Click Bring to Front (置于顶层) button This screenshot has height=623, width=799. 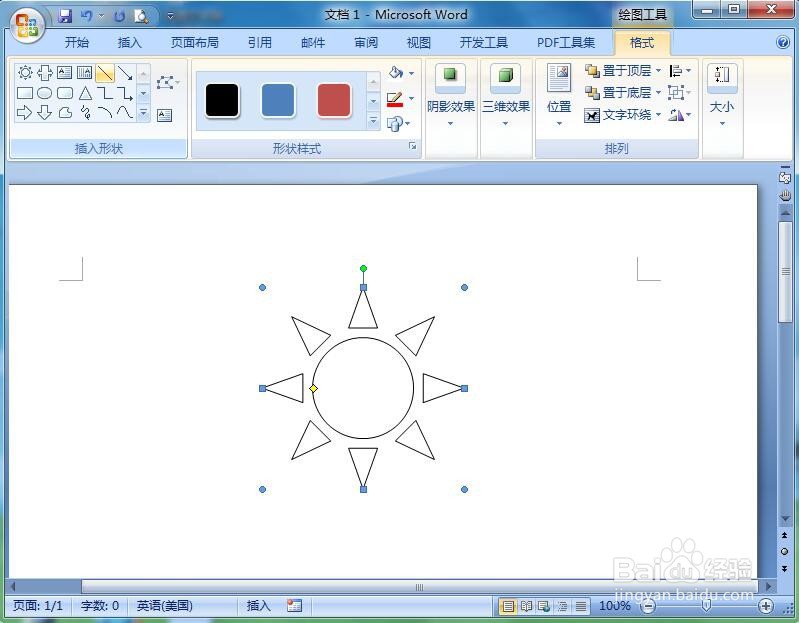click(618, 70)
